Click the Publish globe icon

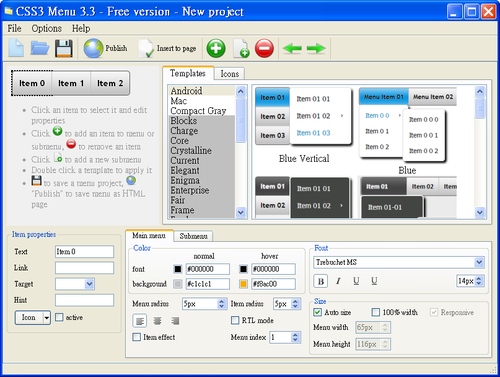coord(93,48)
